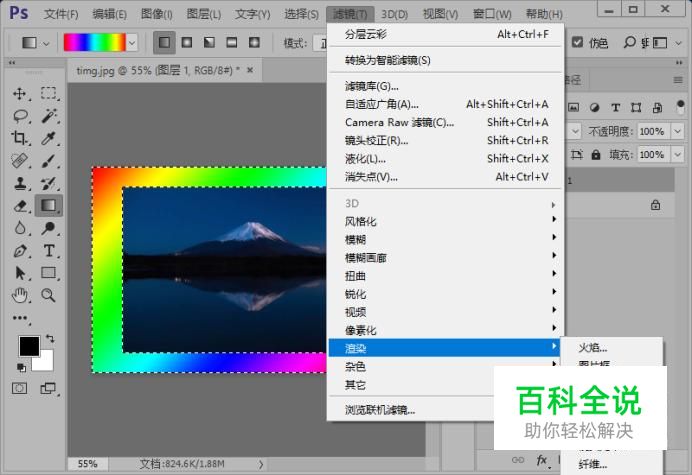The image size is (692, 475).
Task: Toggle the lock icon beside fill
Action: (x=596, y=155)
